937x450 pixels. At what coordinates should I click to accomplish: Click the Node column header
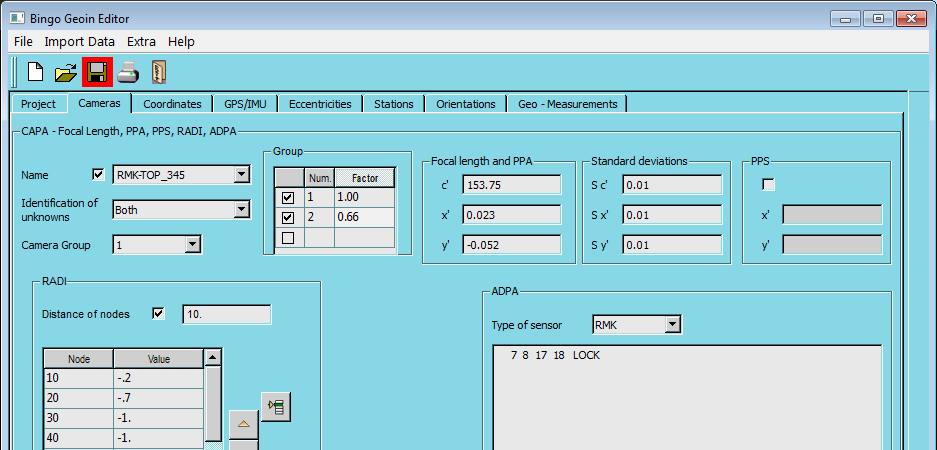pyautogui.click(x=78, y=359)
